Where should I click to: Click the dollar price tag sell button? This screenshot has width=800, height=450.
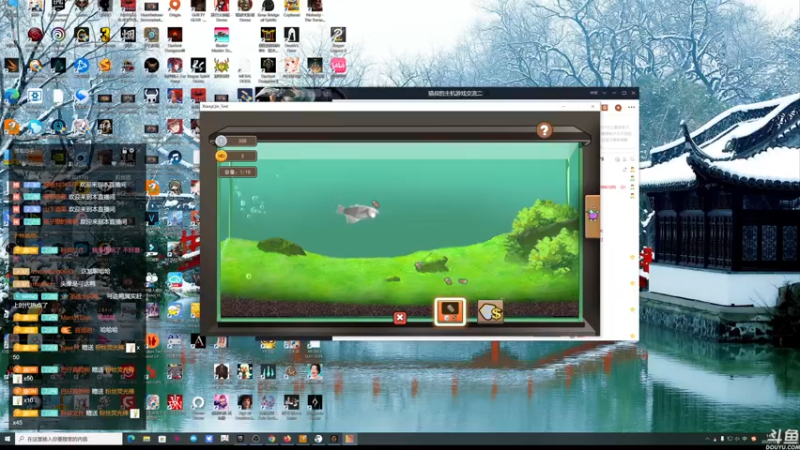point(490,312)
